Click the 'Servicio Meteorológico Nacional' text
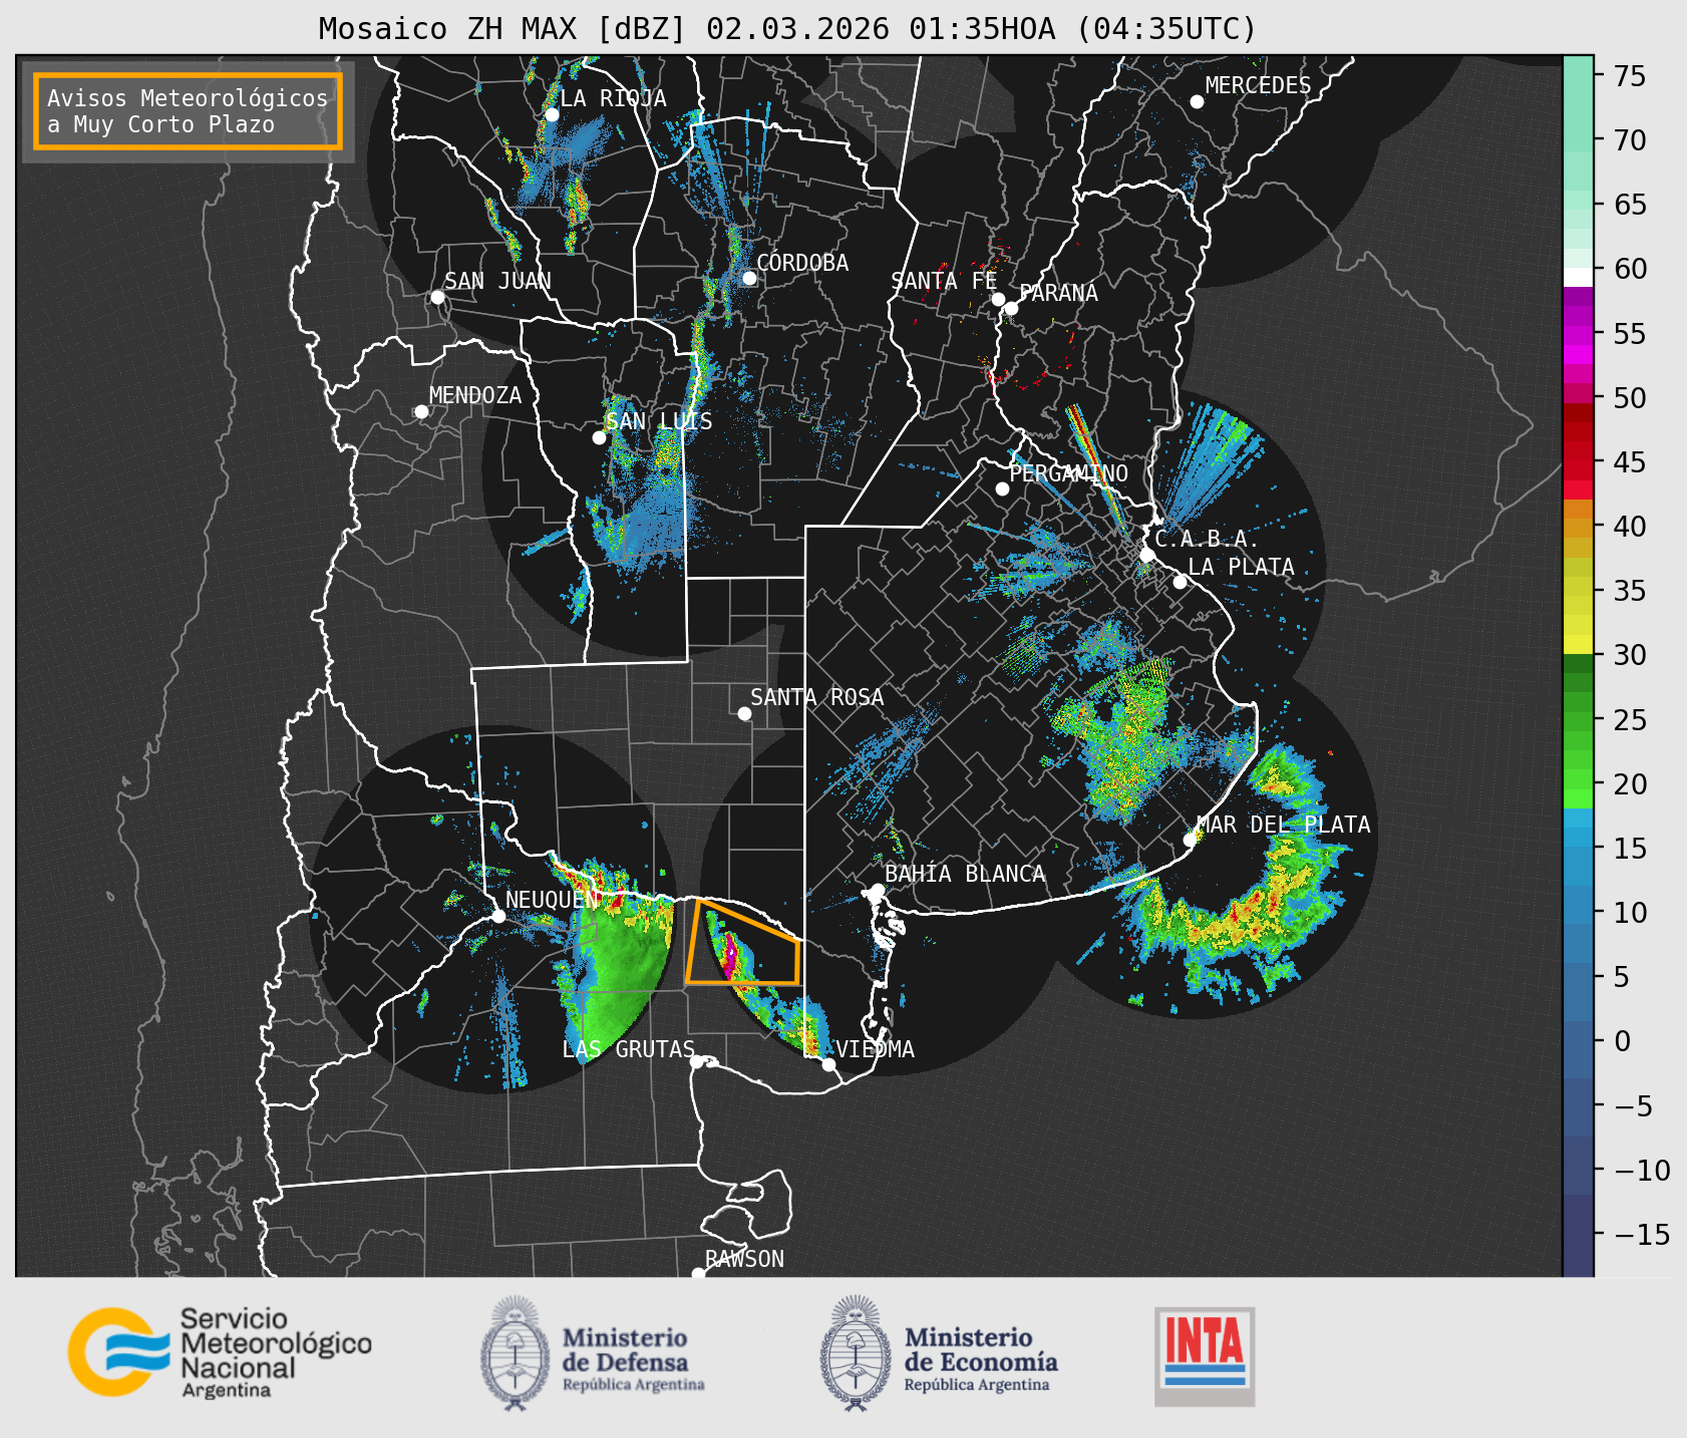The image size is (1687, 1438). click(275, 1343)
